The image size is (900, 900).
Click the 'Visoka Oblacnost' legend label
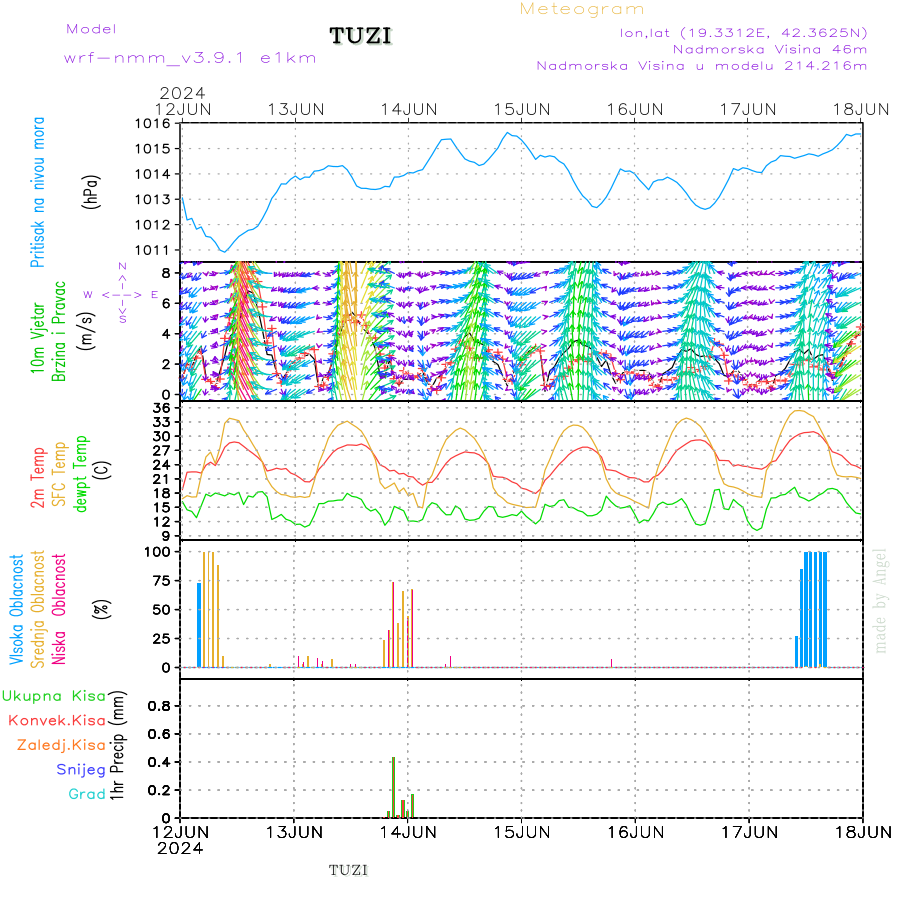17,609
